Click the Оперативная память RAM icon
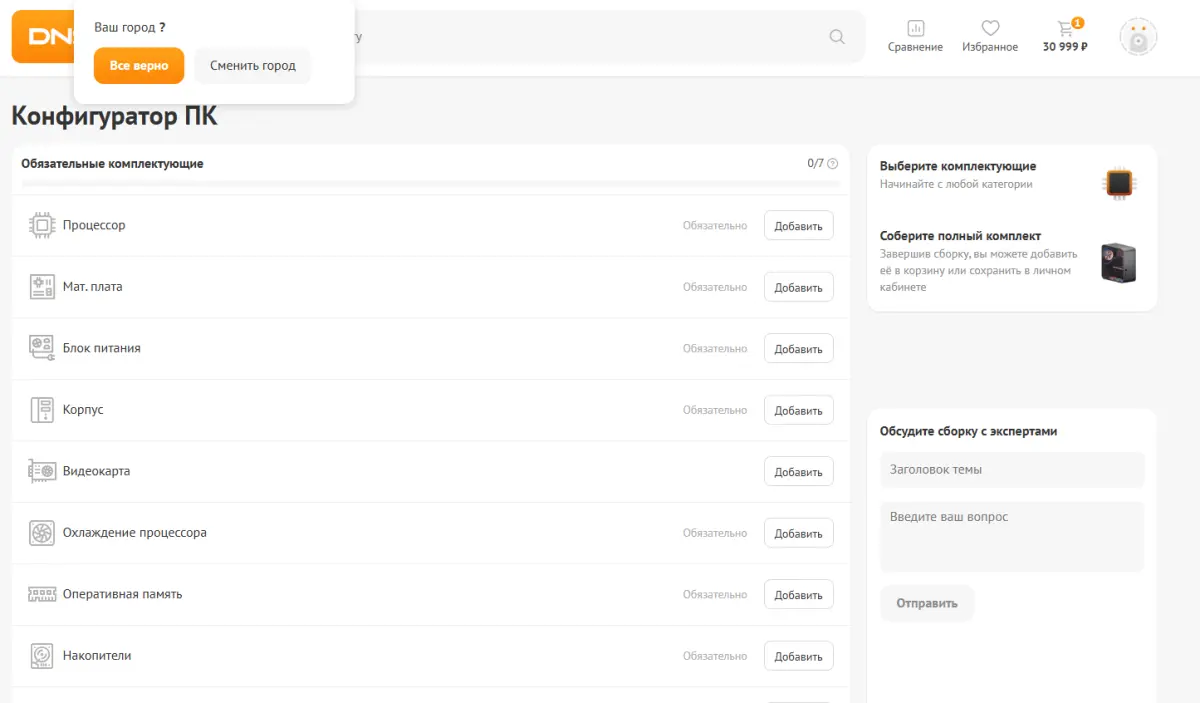This screenshot has width=1200, height=703. pos(41,594)
